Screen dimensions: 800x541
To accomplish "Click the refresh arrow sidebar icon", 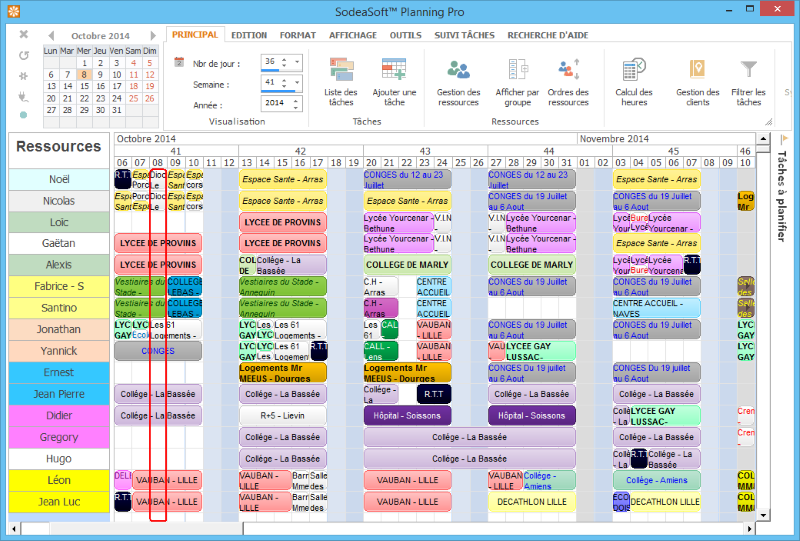I will [23, 55].
